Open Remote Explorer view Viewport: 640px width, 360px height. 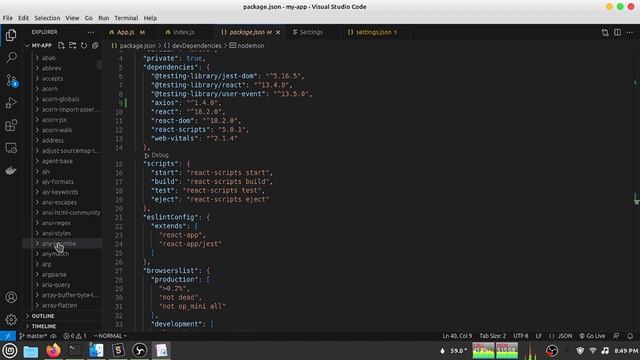point(11,148)
